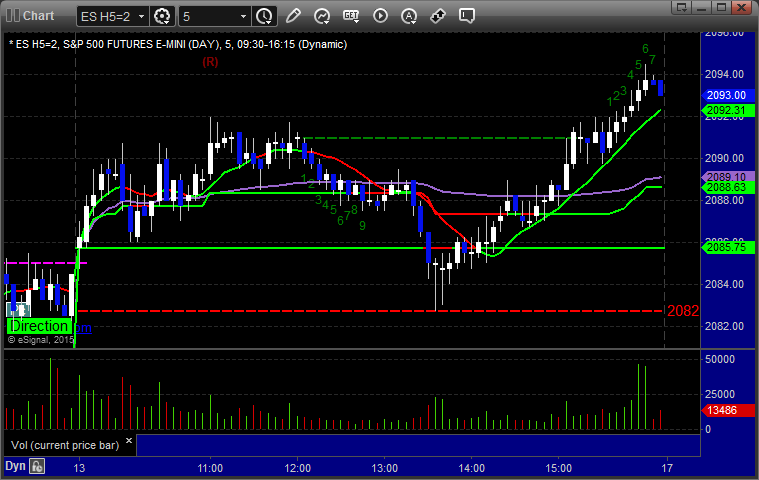Image resolution: width=759 pixels, height=480 pixels.
Task: Click the 13:00 time axis label
Action: click(384, 468)
